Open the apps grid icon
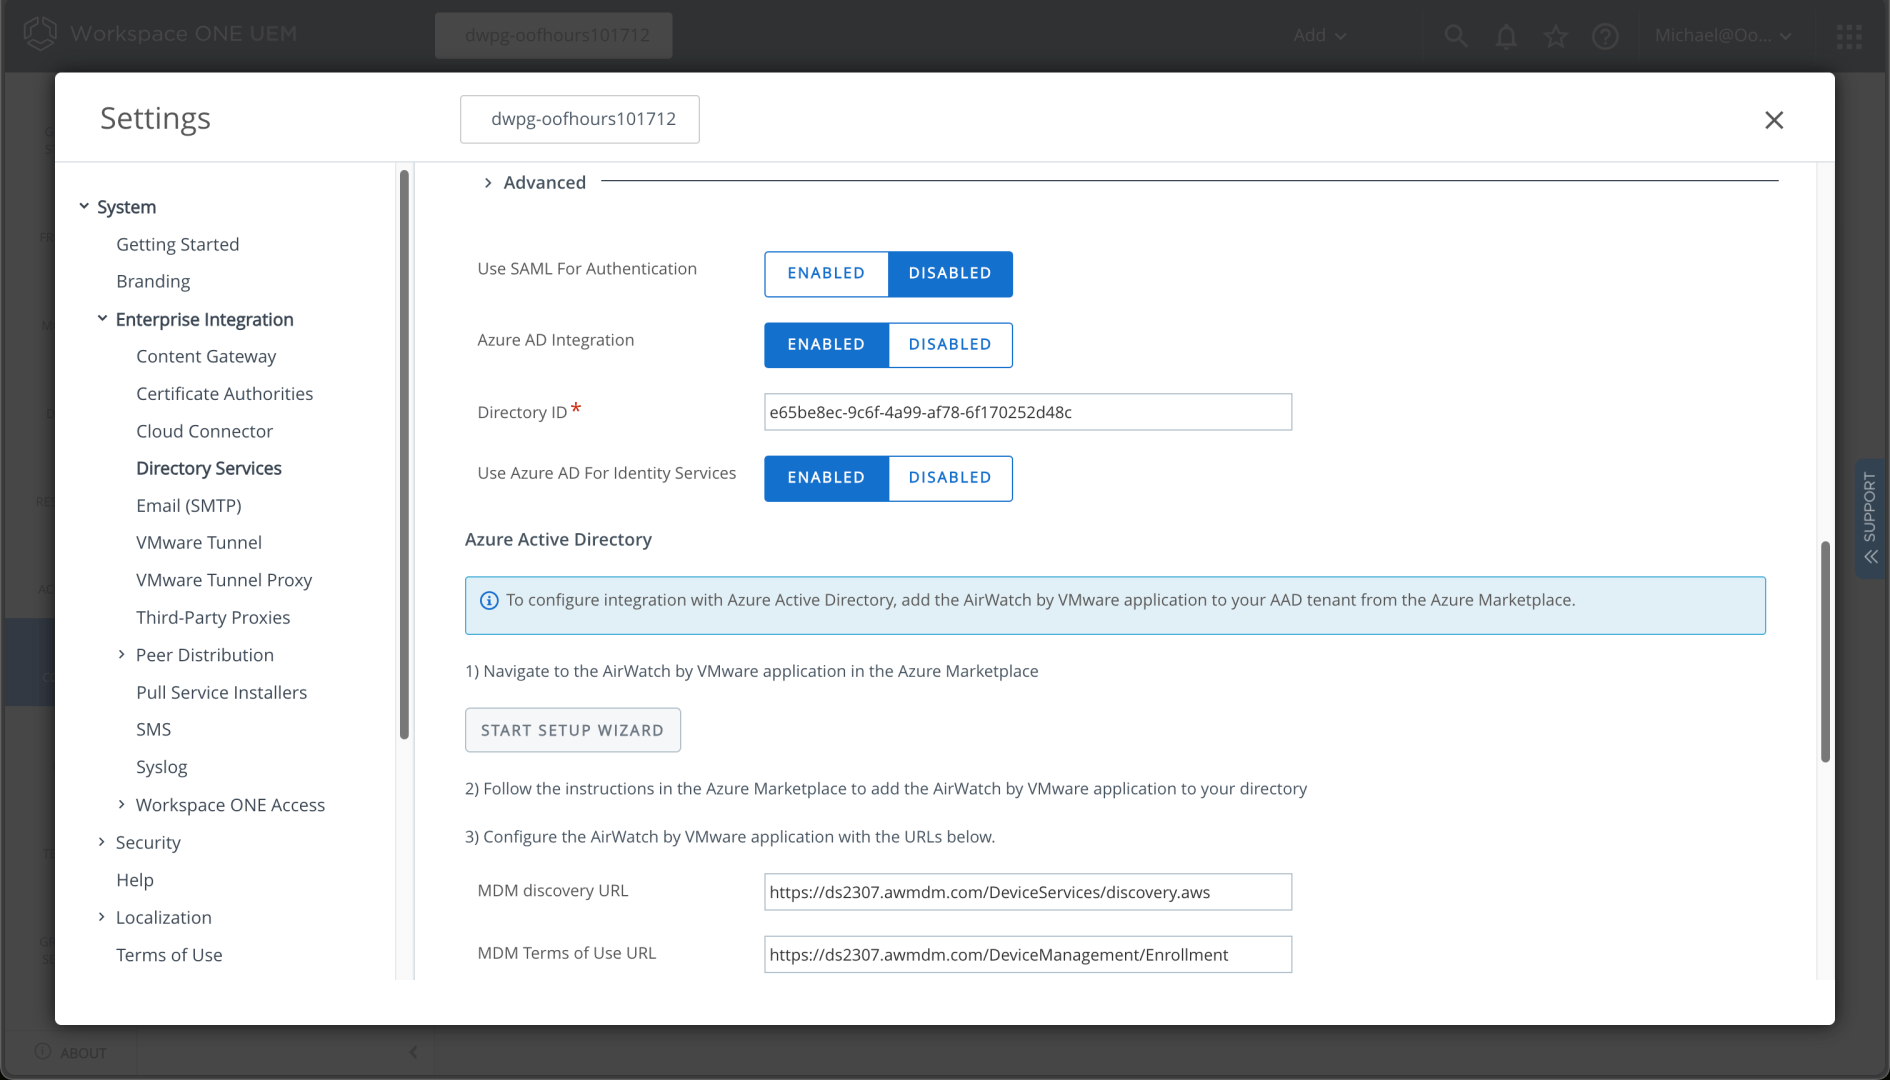This screenshot has height=1080, width=1890. pos(1849,36)
